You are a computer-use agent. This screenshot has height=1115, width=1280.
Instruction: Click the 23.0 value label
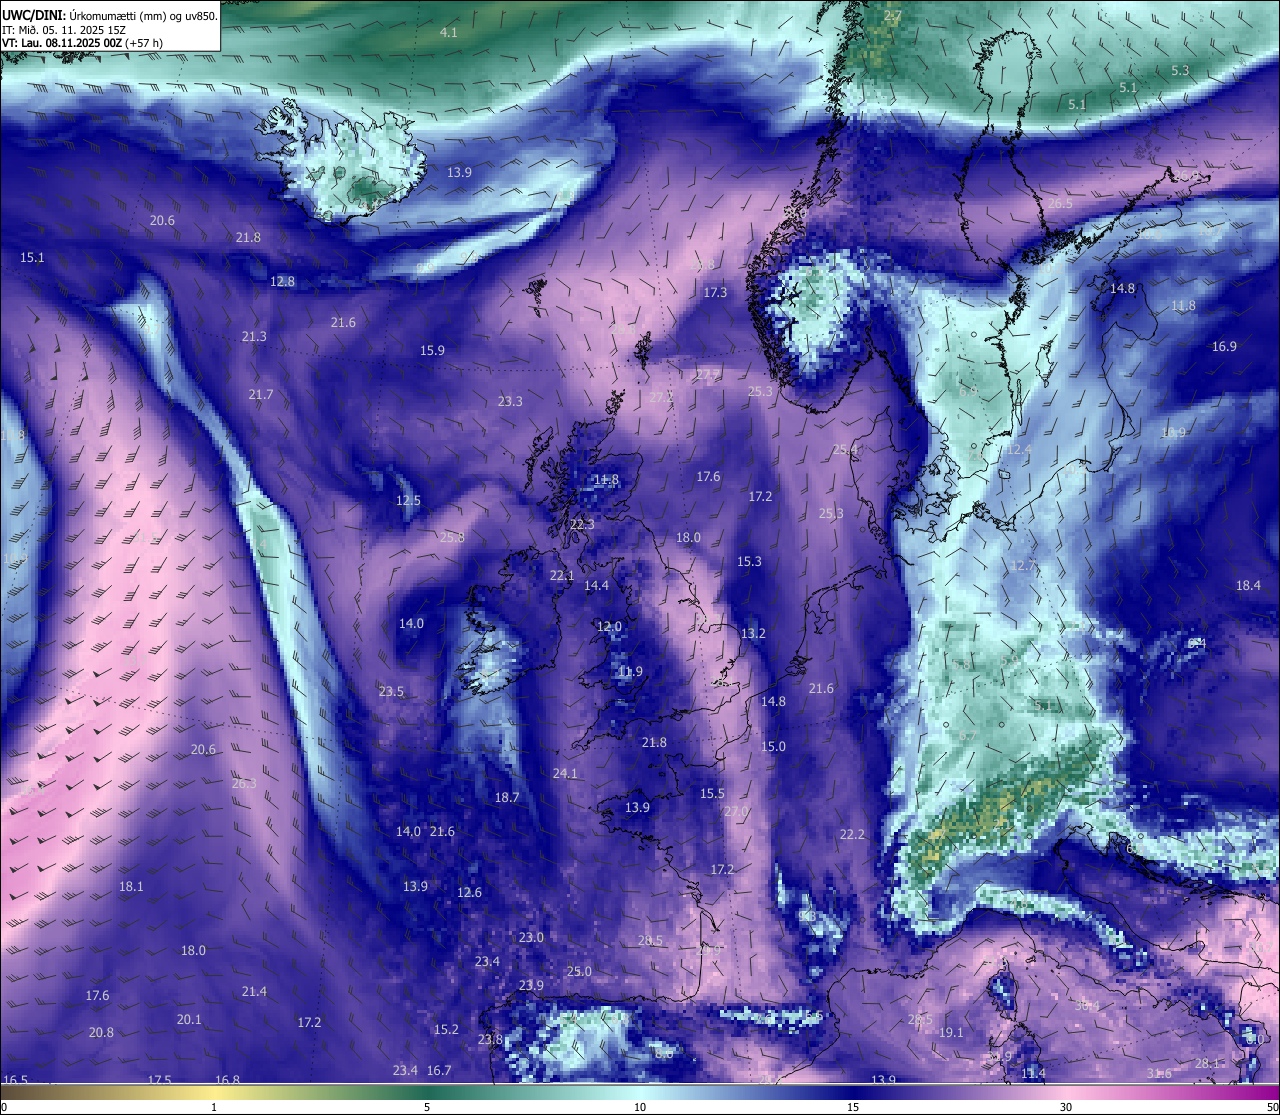(531, 938)
